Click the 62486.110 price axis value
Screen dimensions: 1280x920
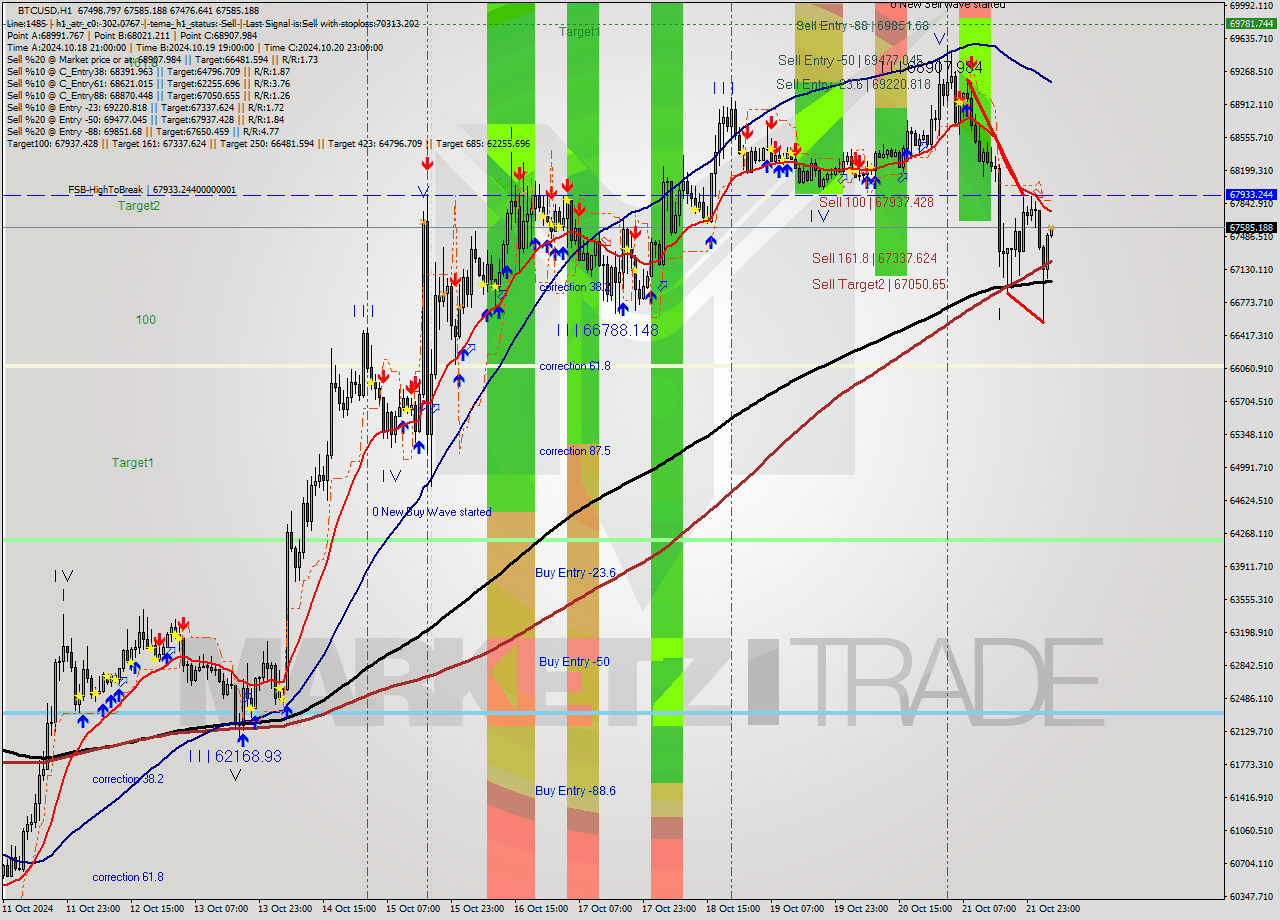pyautogui.click(x=1251, y=698)
